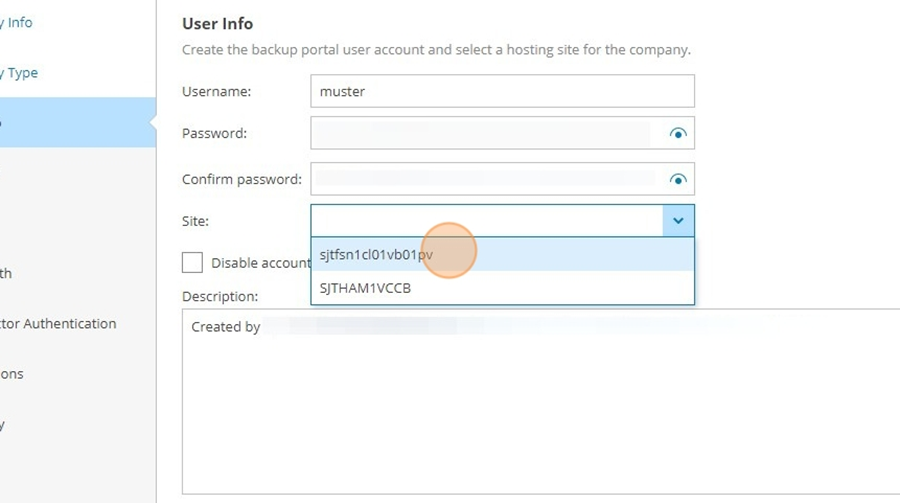This screenshot has height=503, width=900.
Task: Go back to the Company Info step
Action: 16,22
